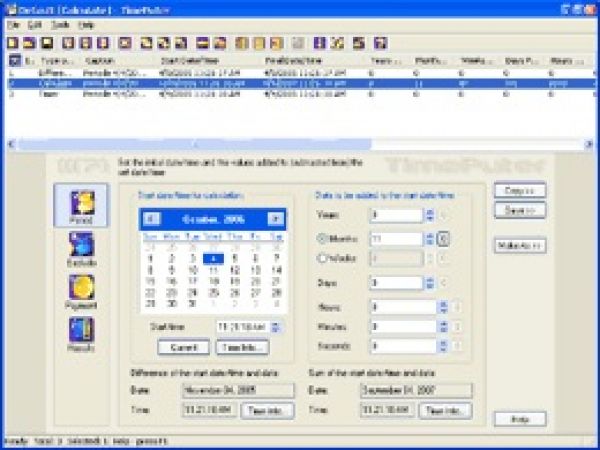Click the checkmark icon heading the list
The image size is (600, 450).
click(x=15, y=60)
